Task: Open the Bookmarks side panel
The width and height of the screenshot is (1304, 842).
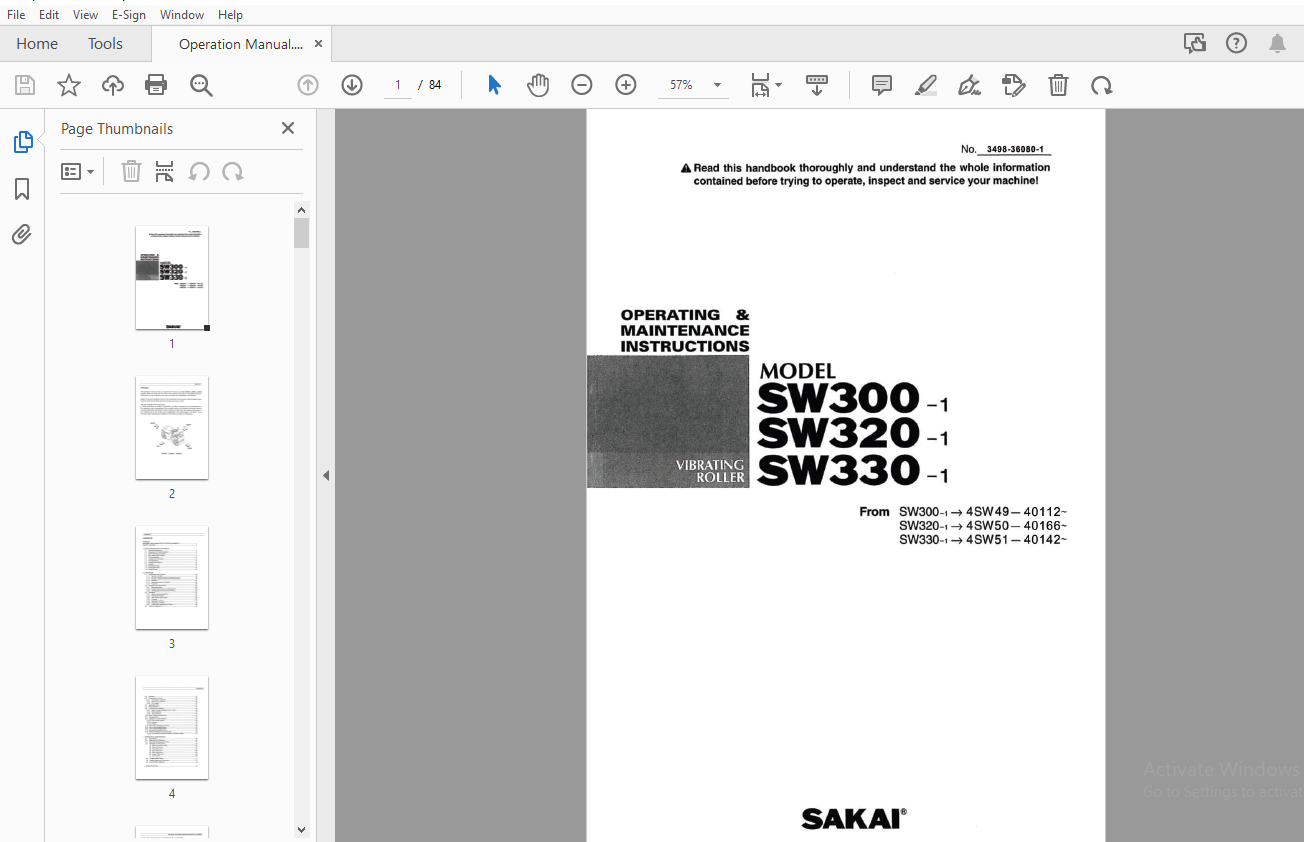Action: (22, 189)
